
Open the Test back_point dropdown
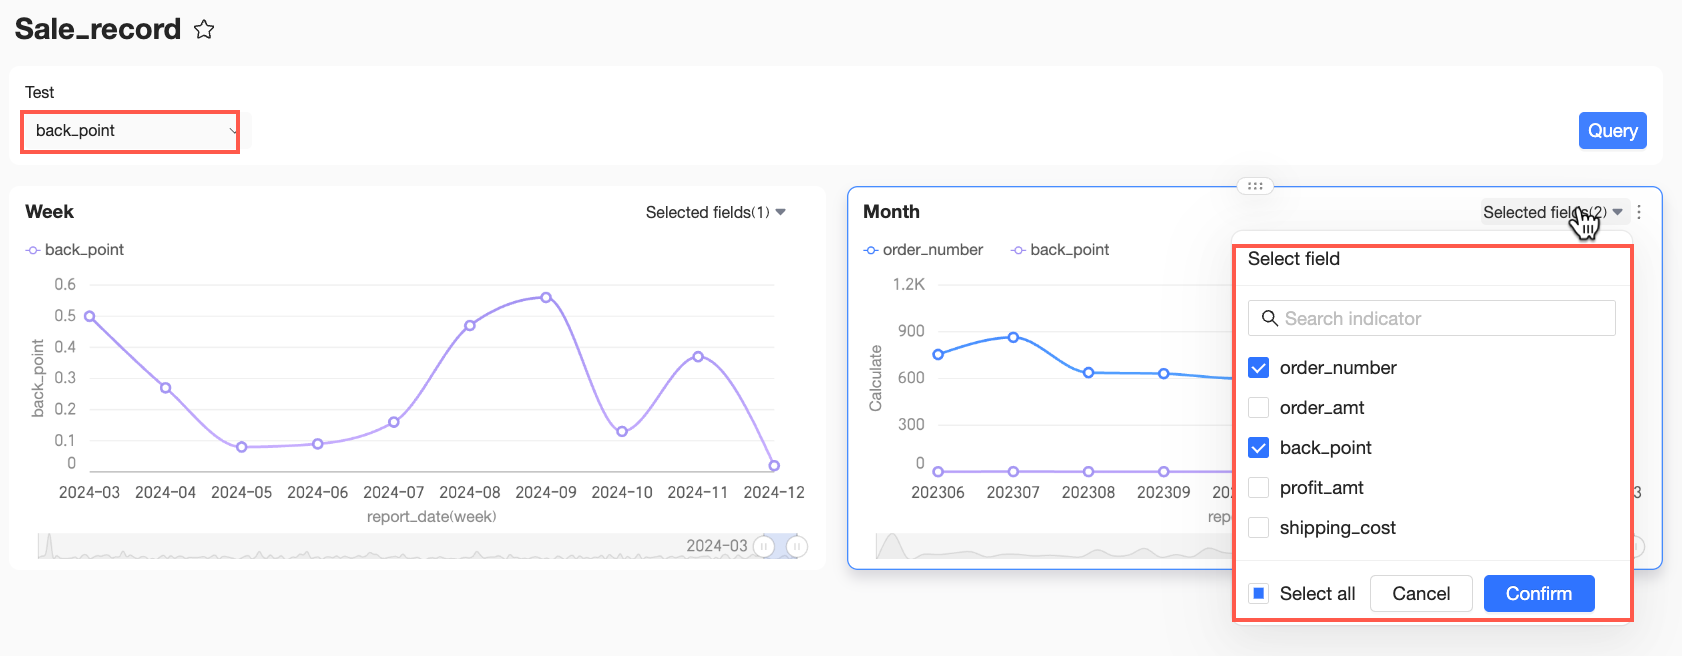(x=130, y=131)
